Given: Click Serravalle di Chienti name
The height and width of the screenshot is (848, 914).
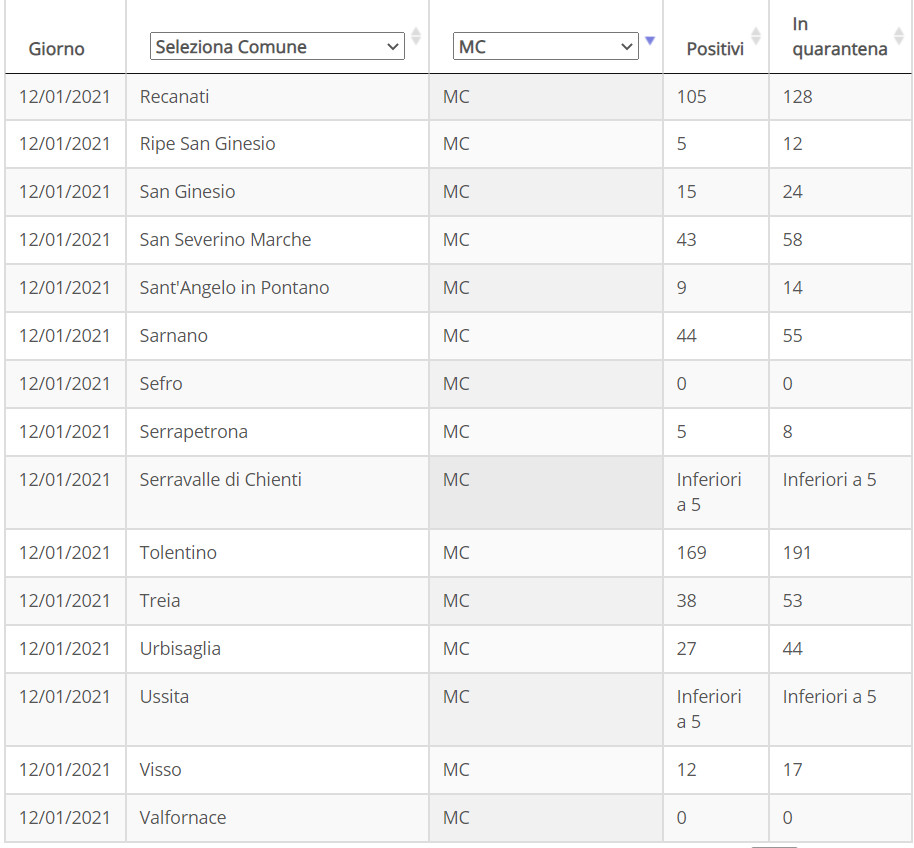Looking at the screenshot, I should [x=220, y=480].
